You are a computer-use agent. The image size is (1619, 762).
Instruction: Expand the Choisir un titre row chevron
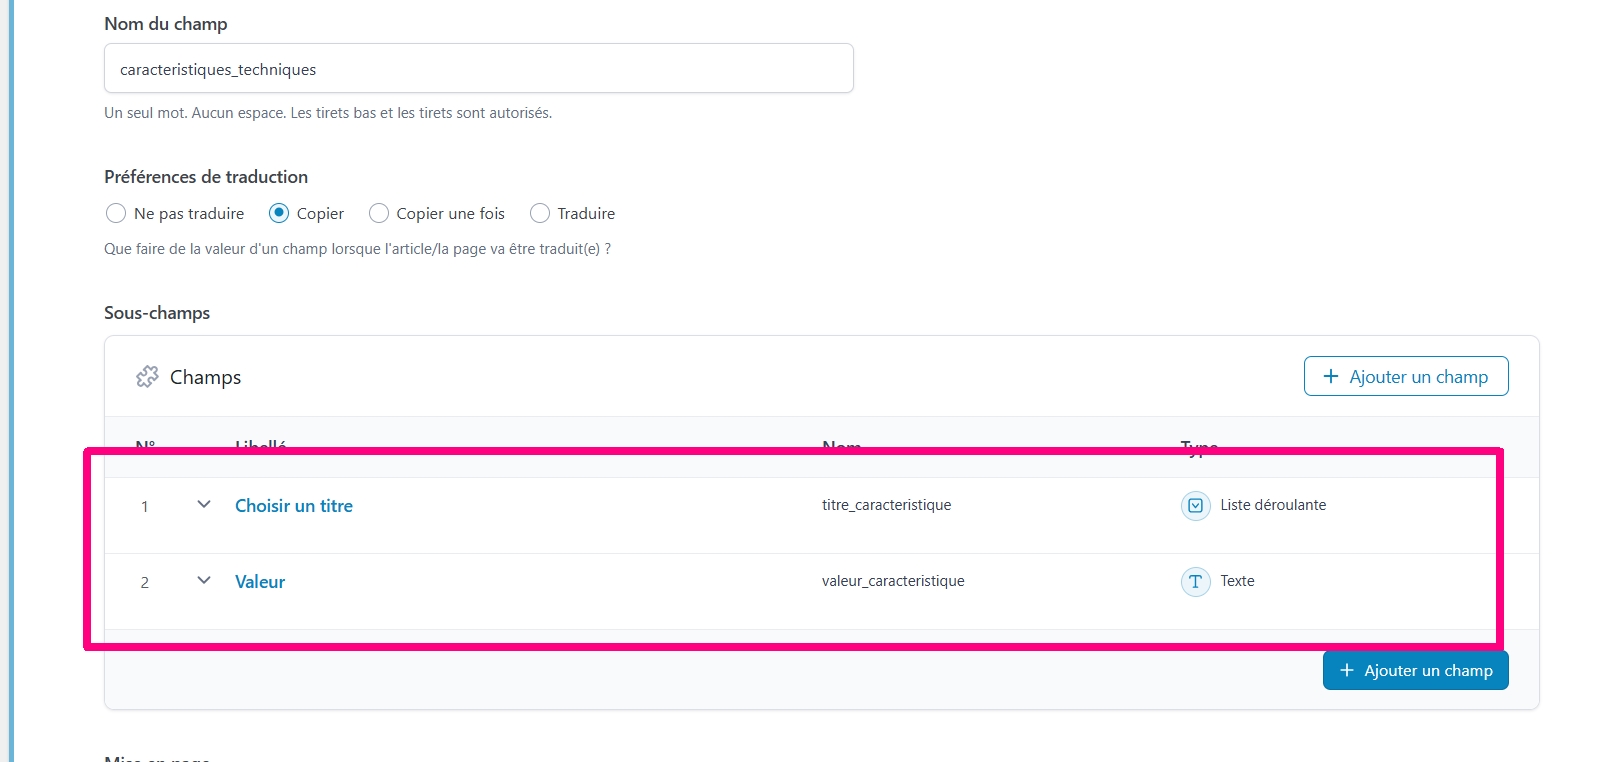204,505
